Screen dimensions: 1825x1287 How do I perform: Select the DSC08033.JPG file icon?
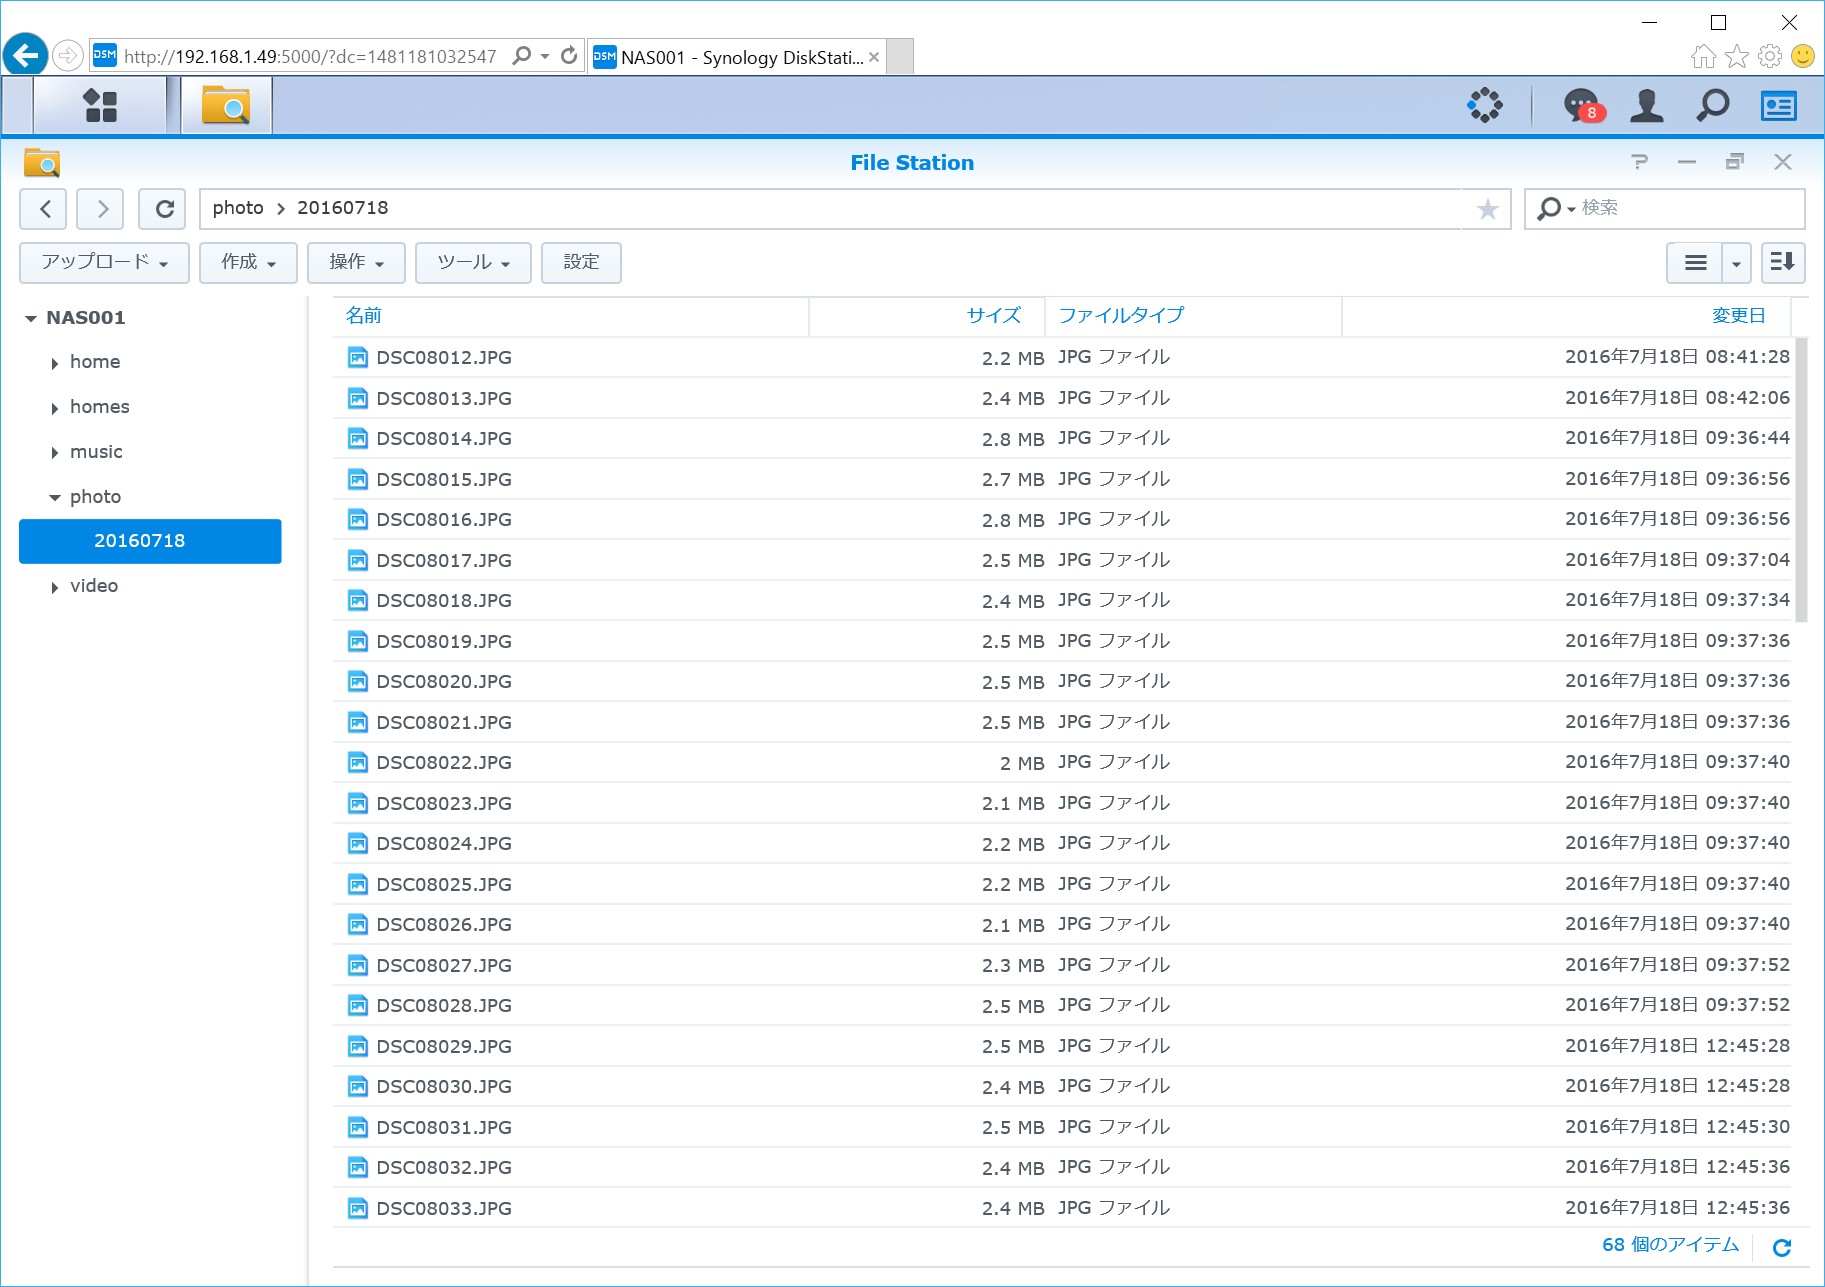tap(357, 1208)
